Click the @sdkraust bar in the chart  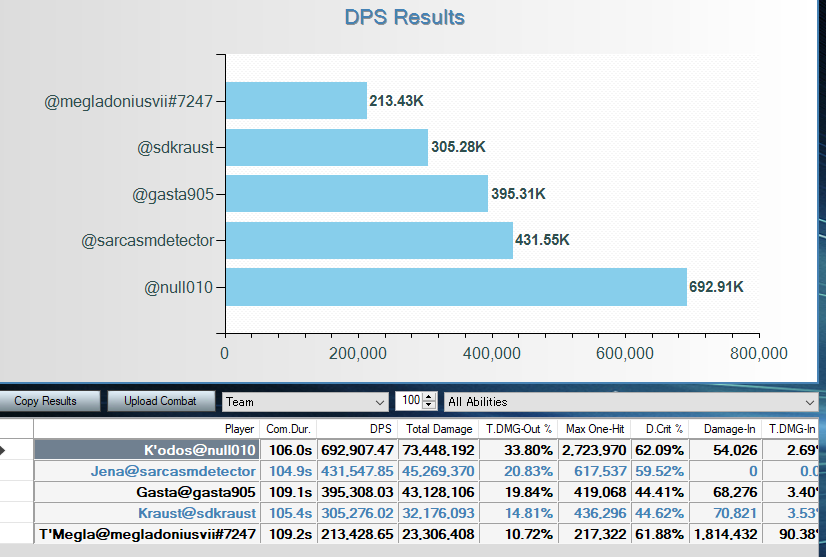coord(327,147)
